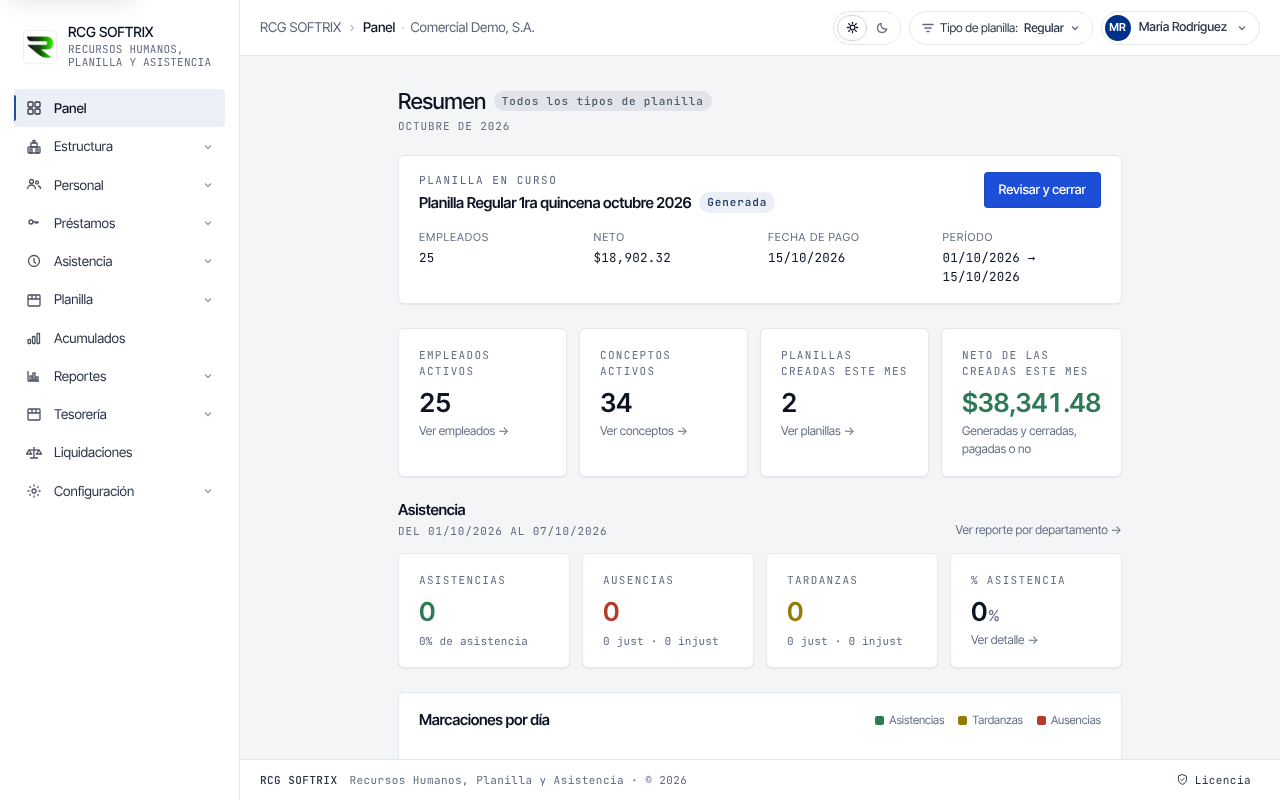Click the Tesorería icon in sidebar

(x=34, y=414)
